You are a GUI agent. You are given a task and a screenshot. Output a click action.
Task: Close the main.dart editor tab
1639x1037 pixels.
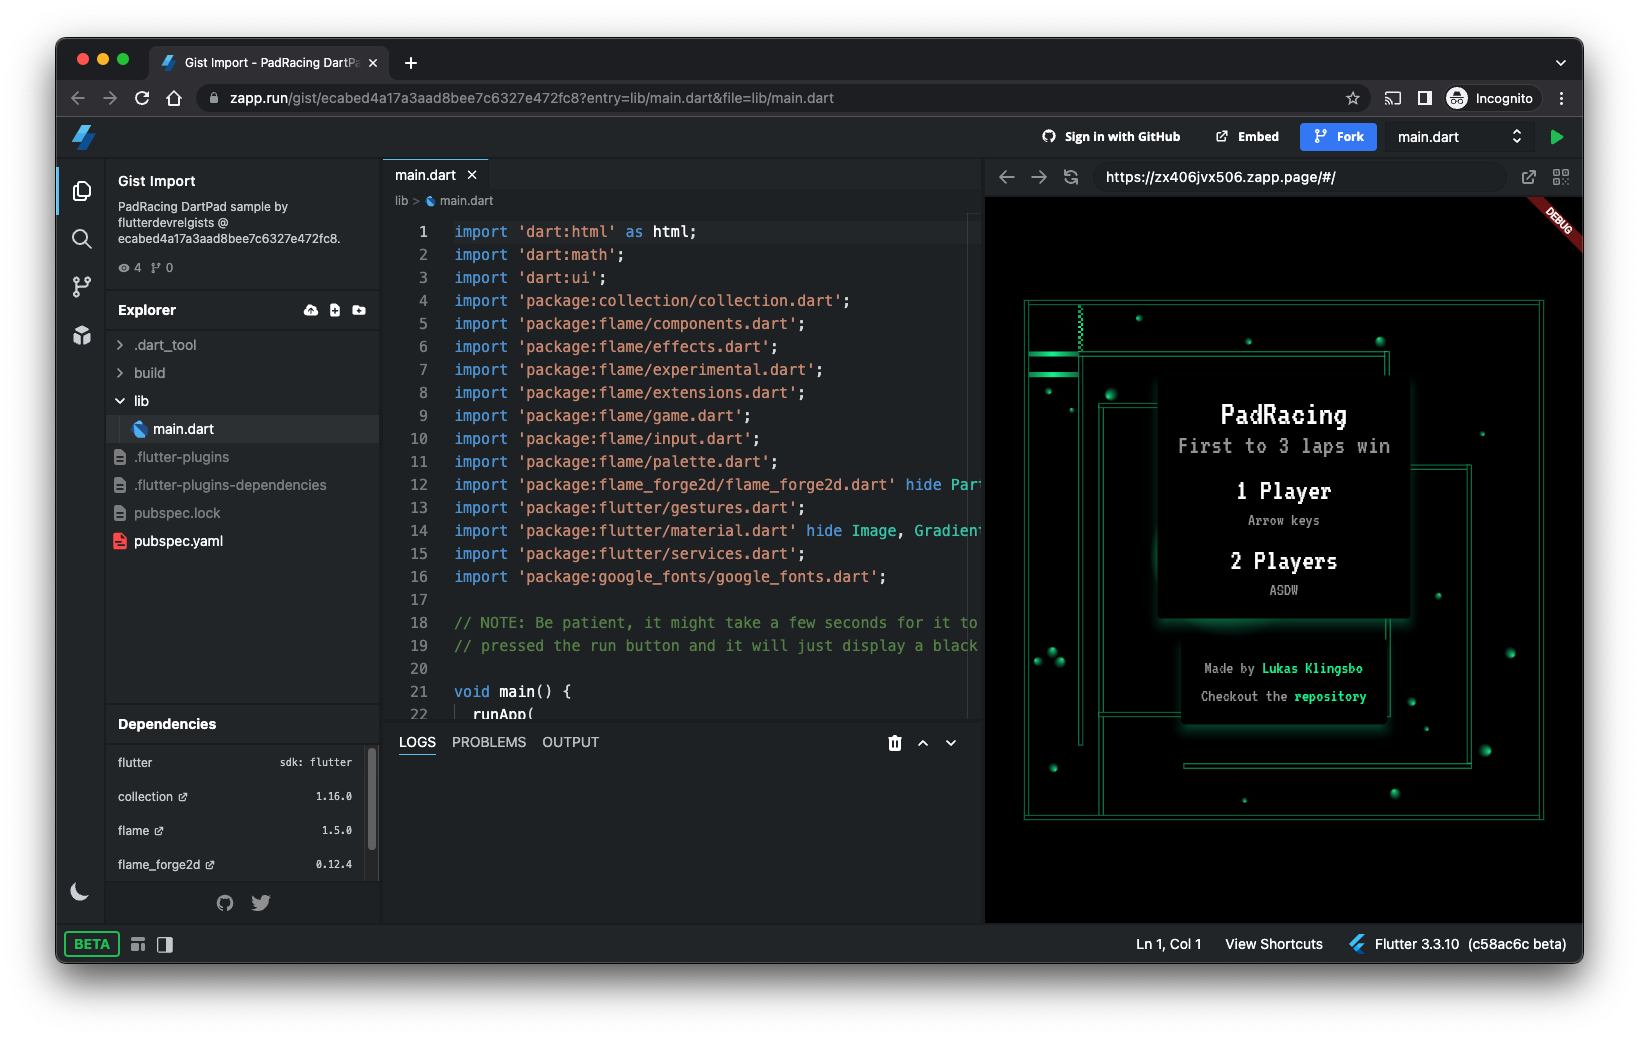[x=472, y=175]
